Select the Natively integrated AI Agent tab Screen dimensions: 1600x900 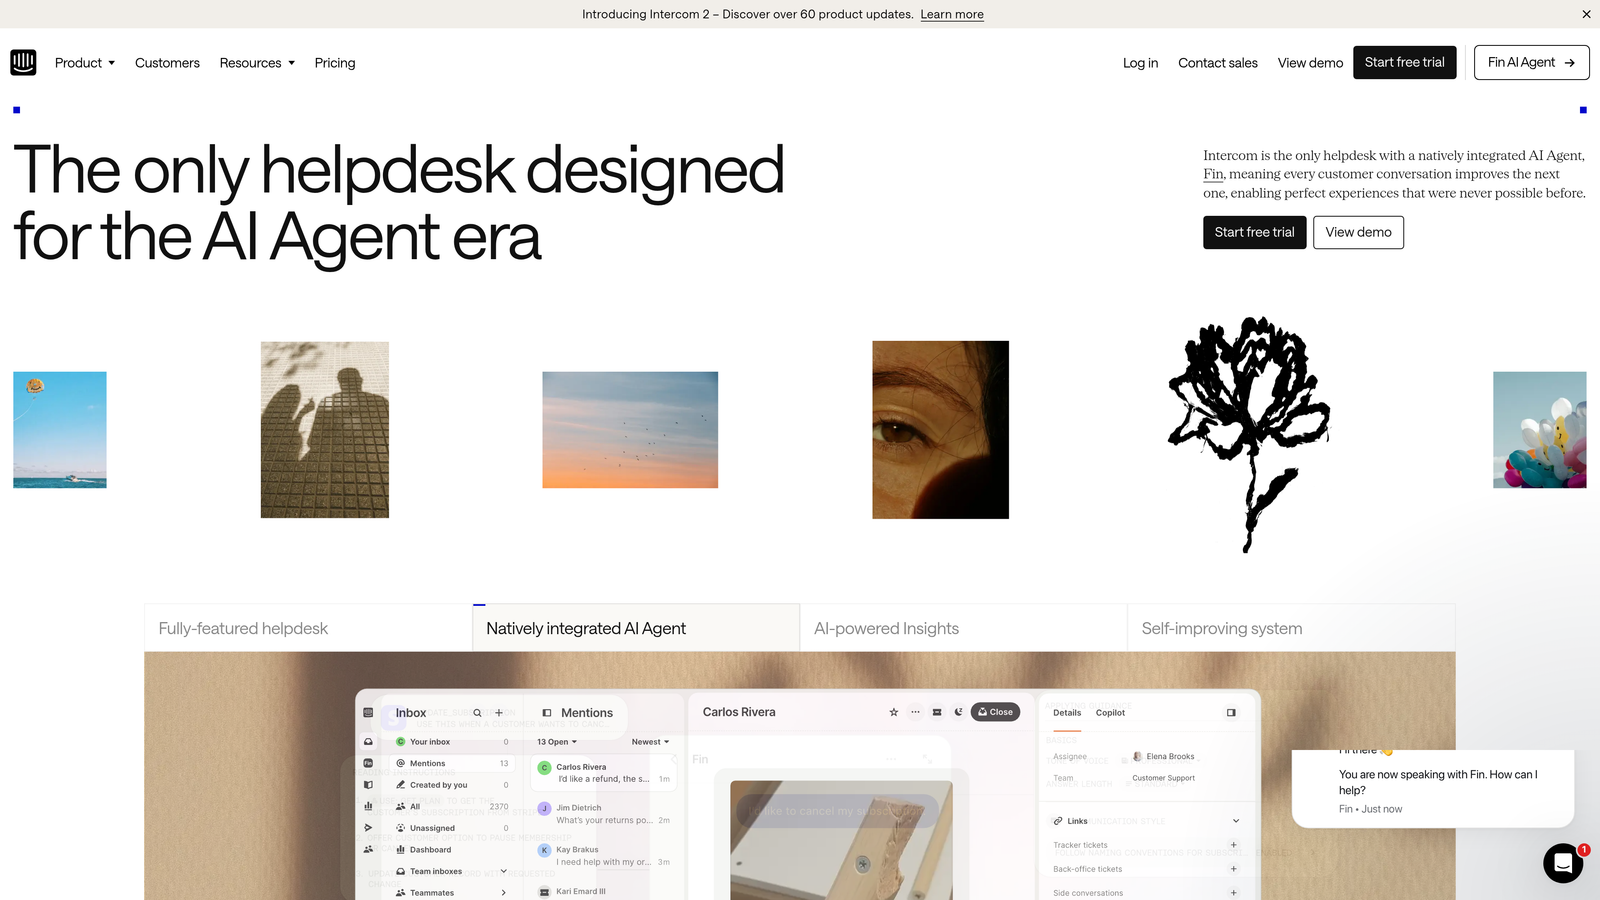click(636, 628)
